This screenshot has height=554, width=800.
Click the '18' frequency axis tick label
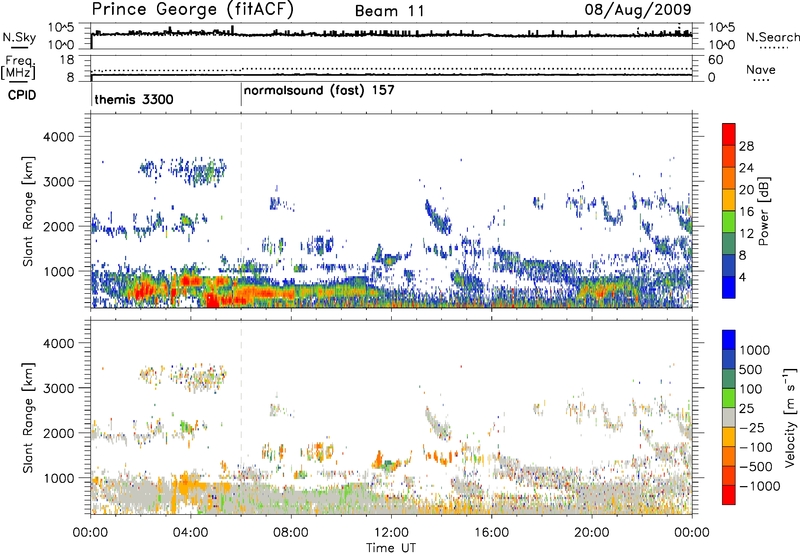pos(67,60)
